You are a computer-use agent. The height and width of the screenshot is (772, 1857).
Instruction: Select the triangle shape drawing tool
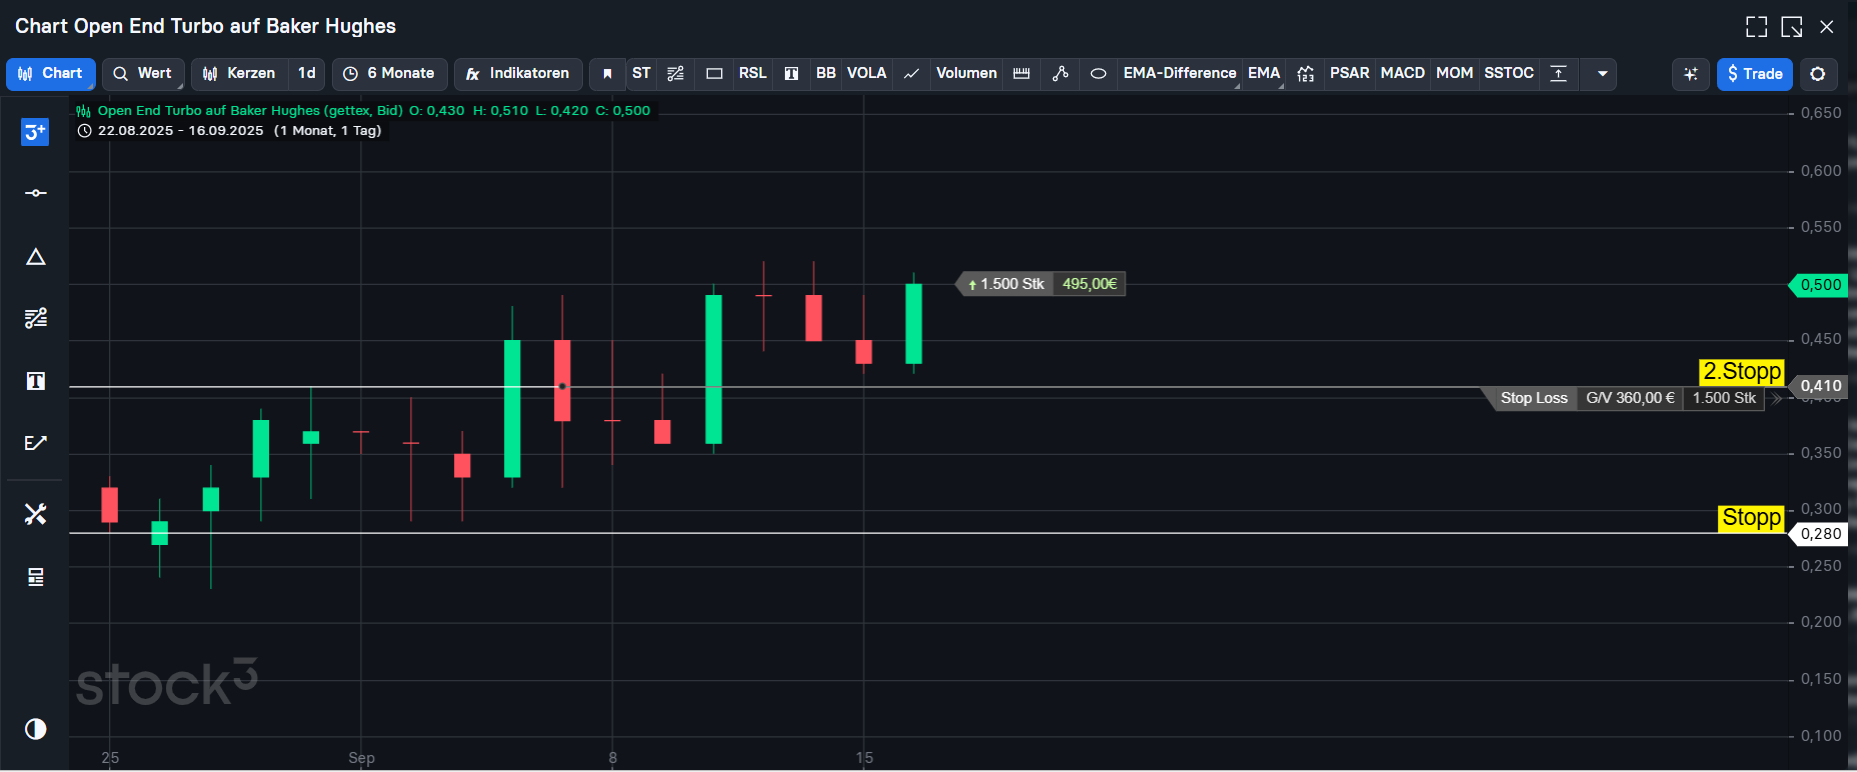(35, 257)
